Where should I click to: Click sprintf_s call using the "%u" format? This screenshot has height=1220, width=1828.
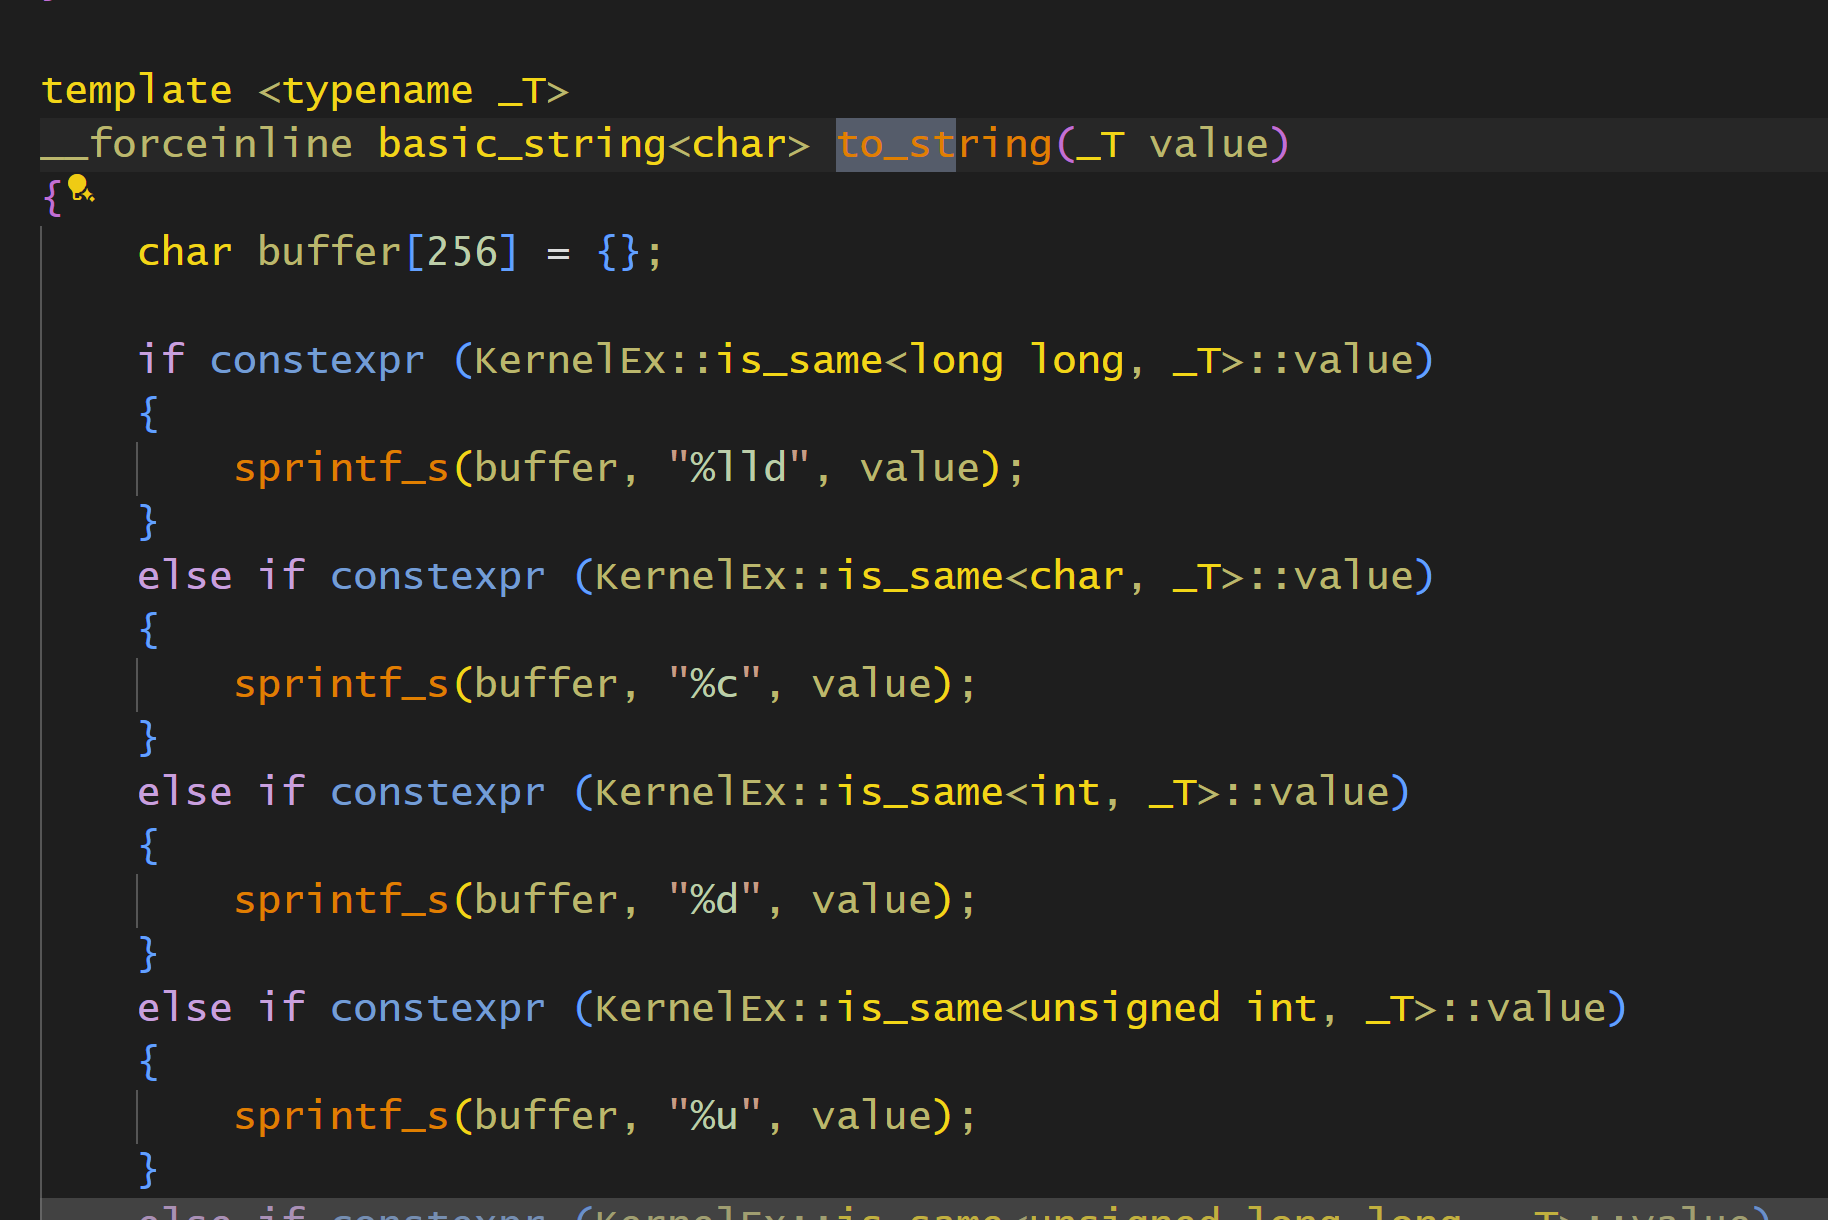341,1116
